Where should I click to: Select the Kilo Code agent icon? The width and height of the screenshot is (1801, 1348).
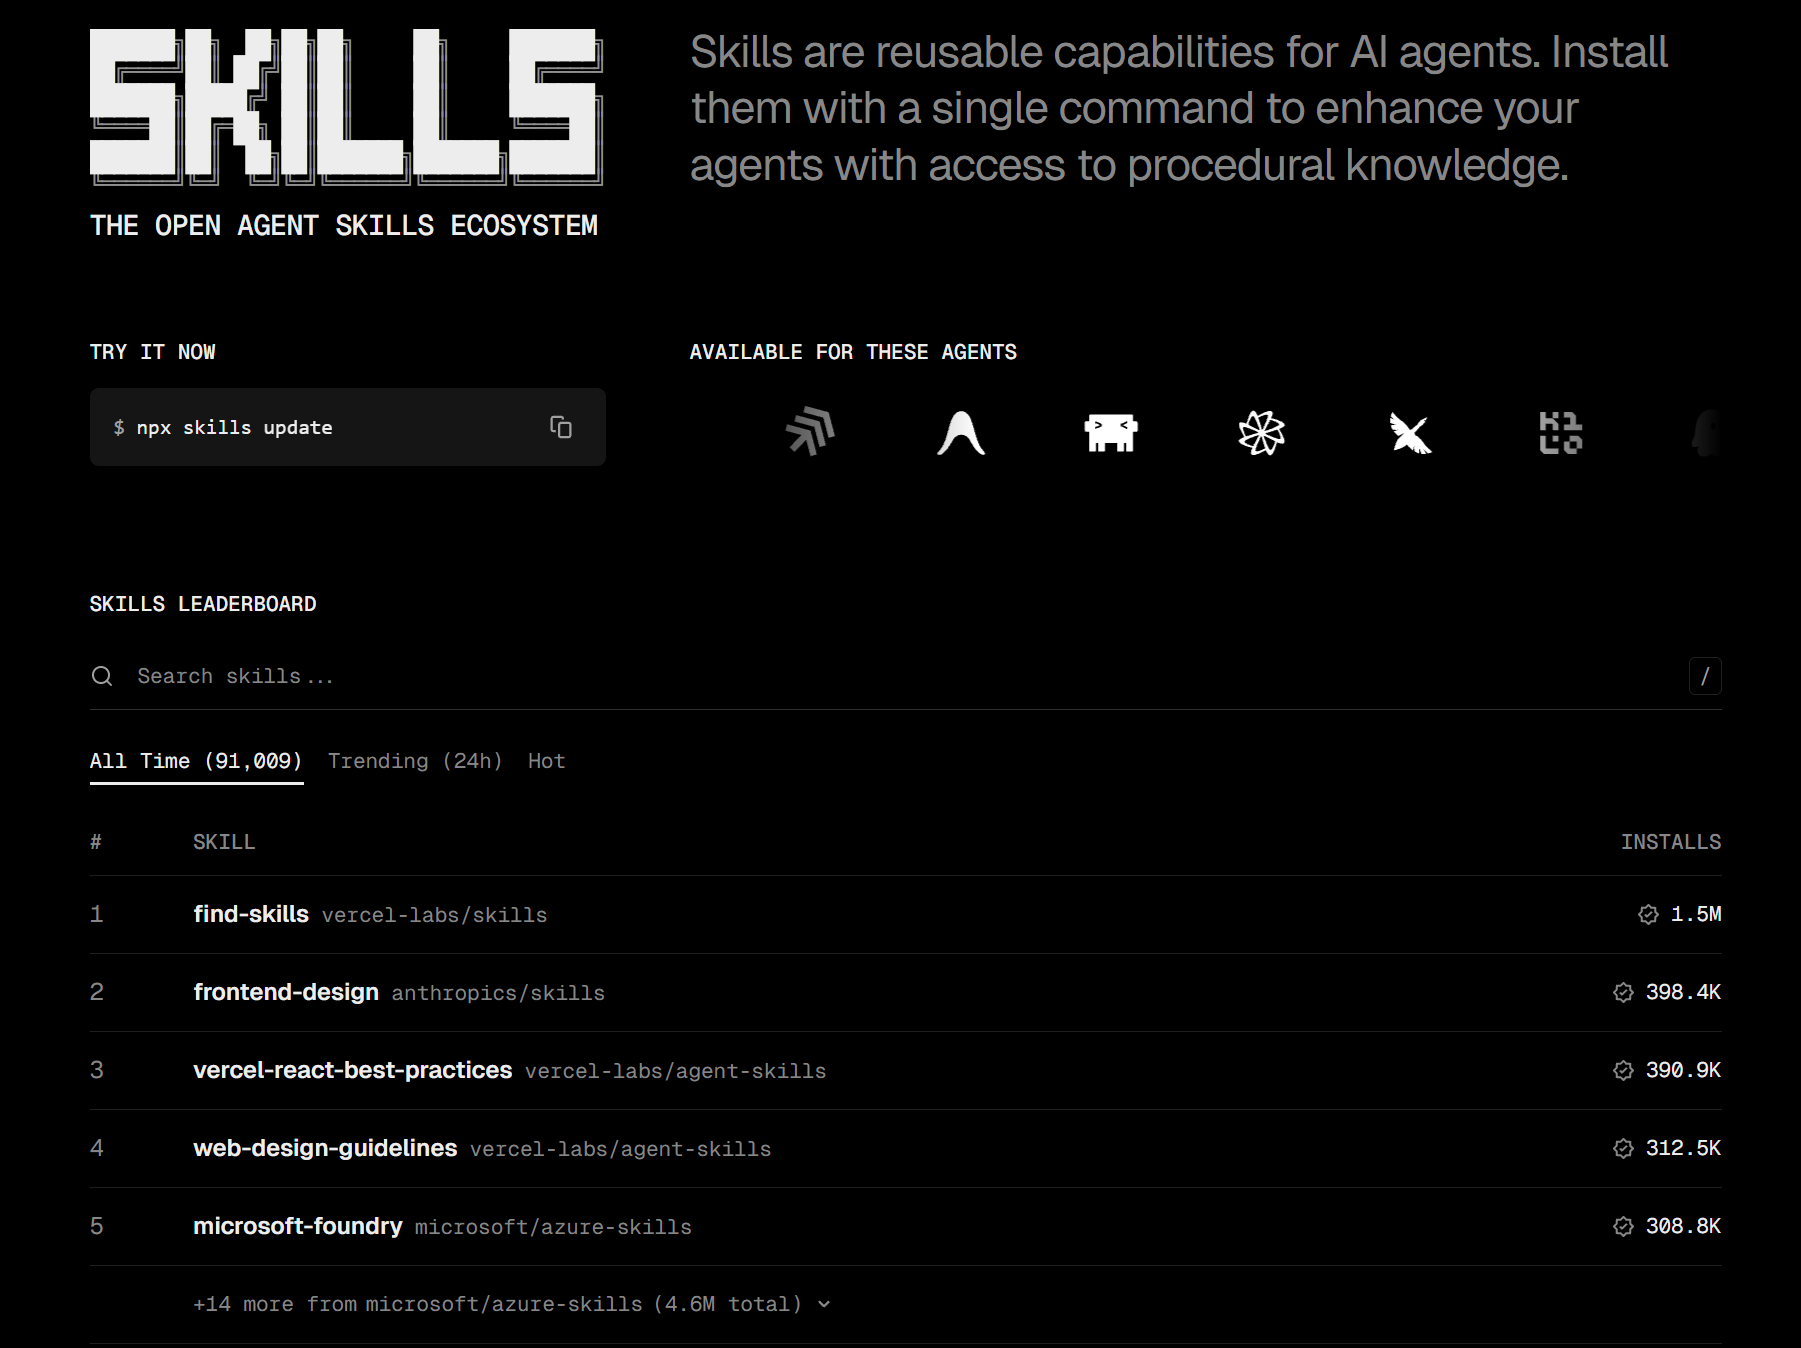click(x=1561, y=433)
